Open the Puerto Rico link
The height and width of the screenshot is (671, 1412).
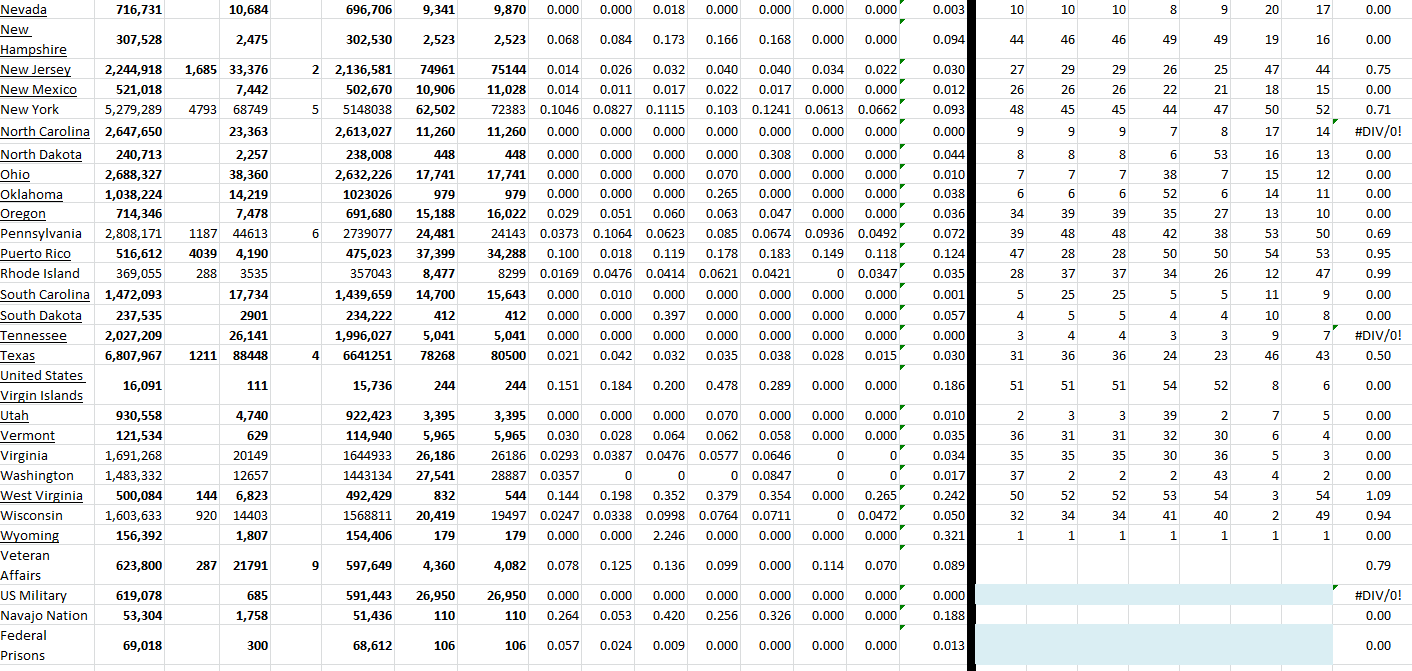click(33, 254)
